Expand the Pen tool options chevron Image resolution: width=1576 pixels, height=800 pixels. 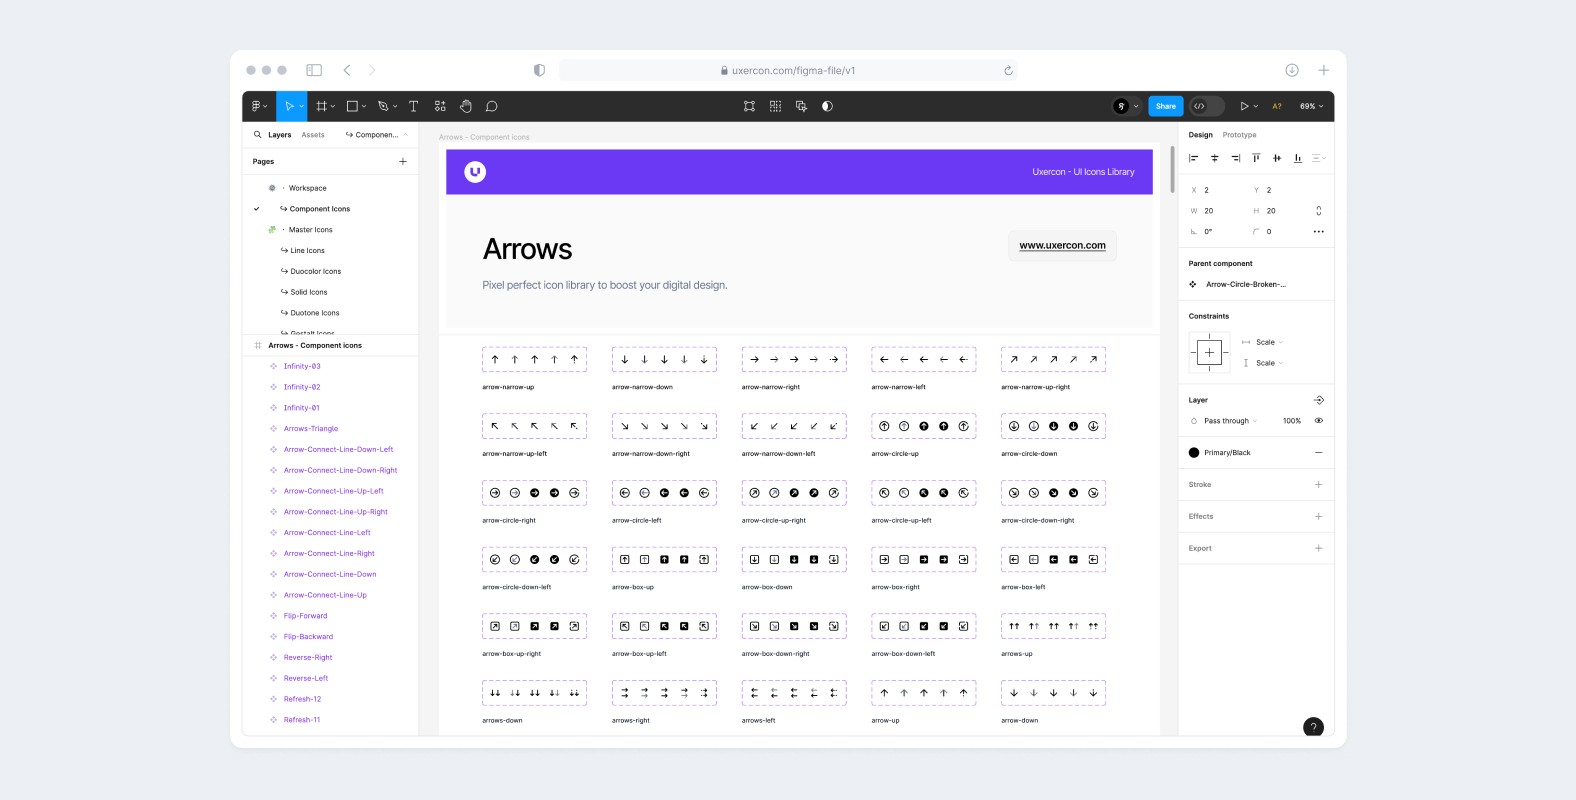pos(395,107)
